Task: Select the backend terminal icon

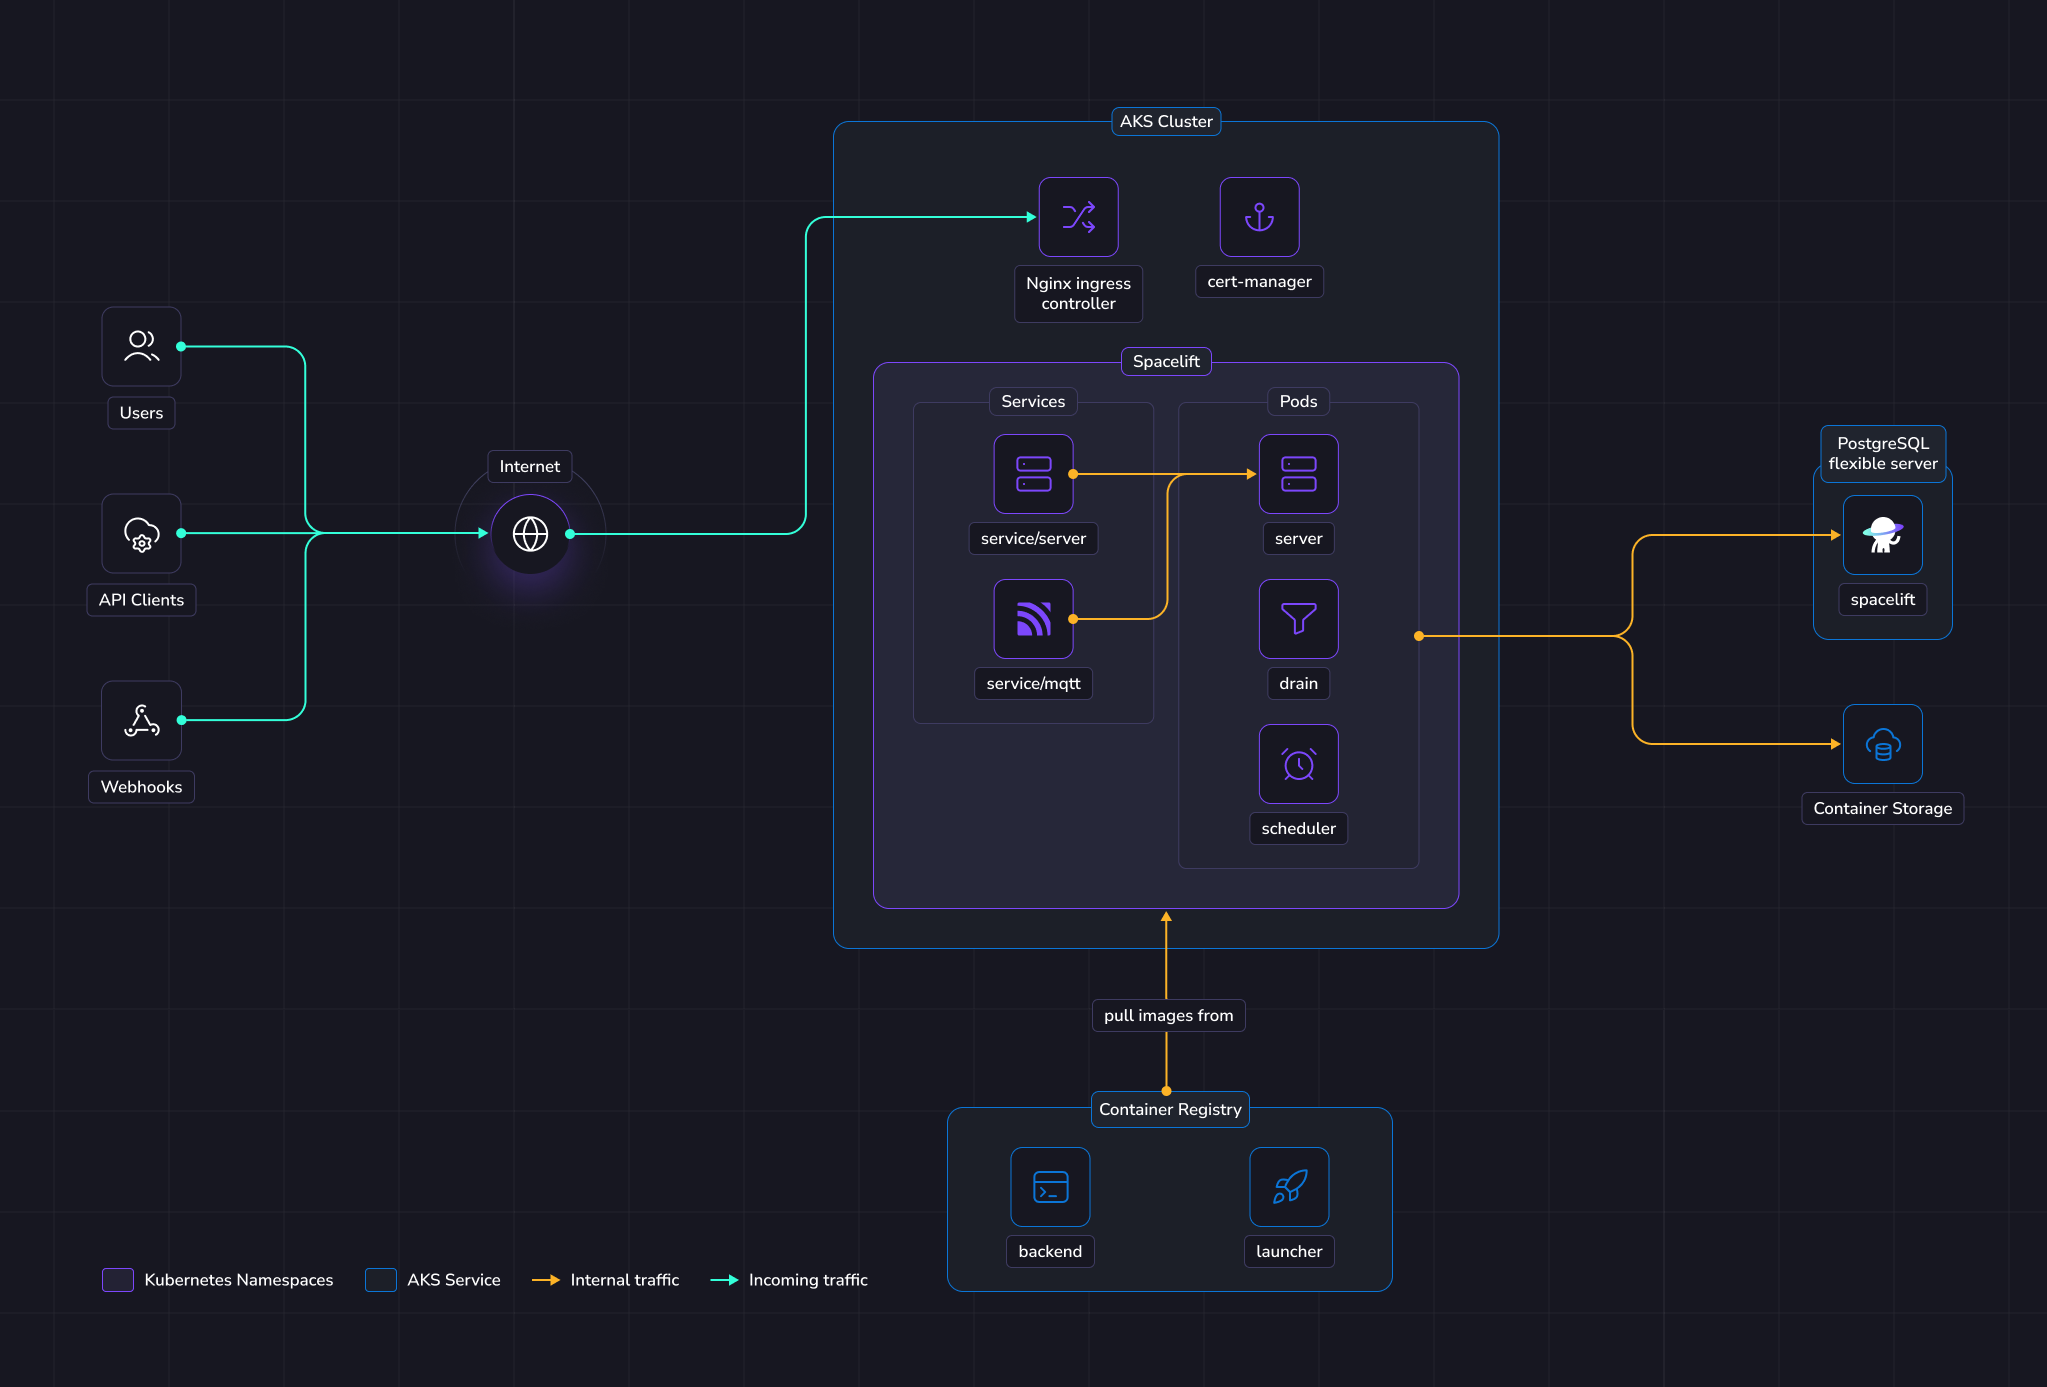Action: 1050,1187
